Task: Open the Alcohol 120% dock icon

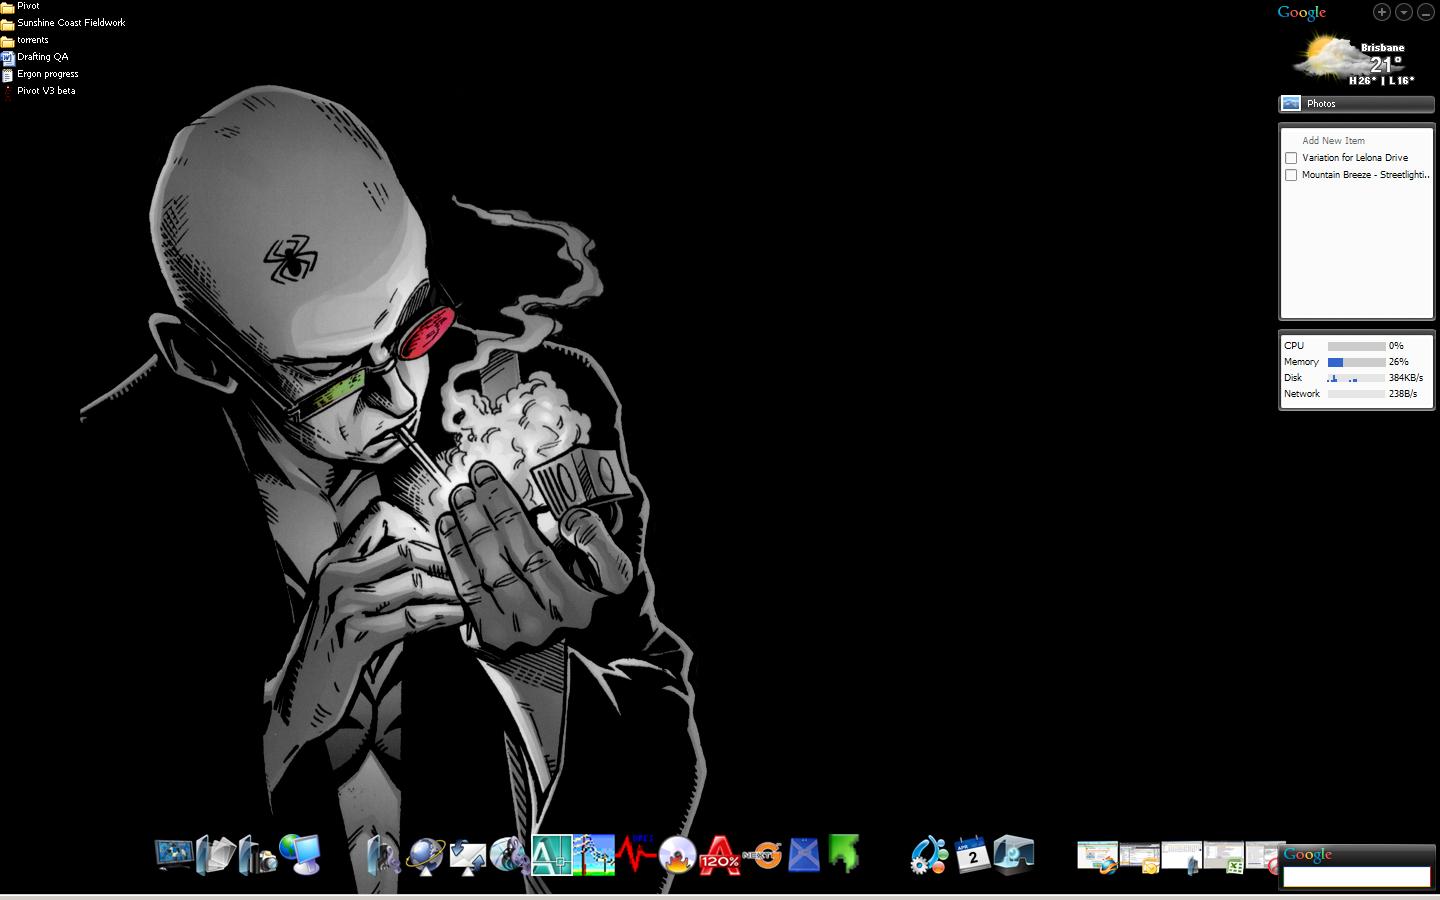Action: (719, 856)
